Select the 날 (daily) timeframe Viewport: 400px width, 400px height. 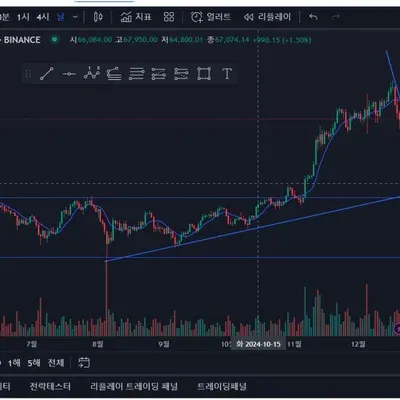click(x=60, y=17)
